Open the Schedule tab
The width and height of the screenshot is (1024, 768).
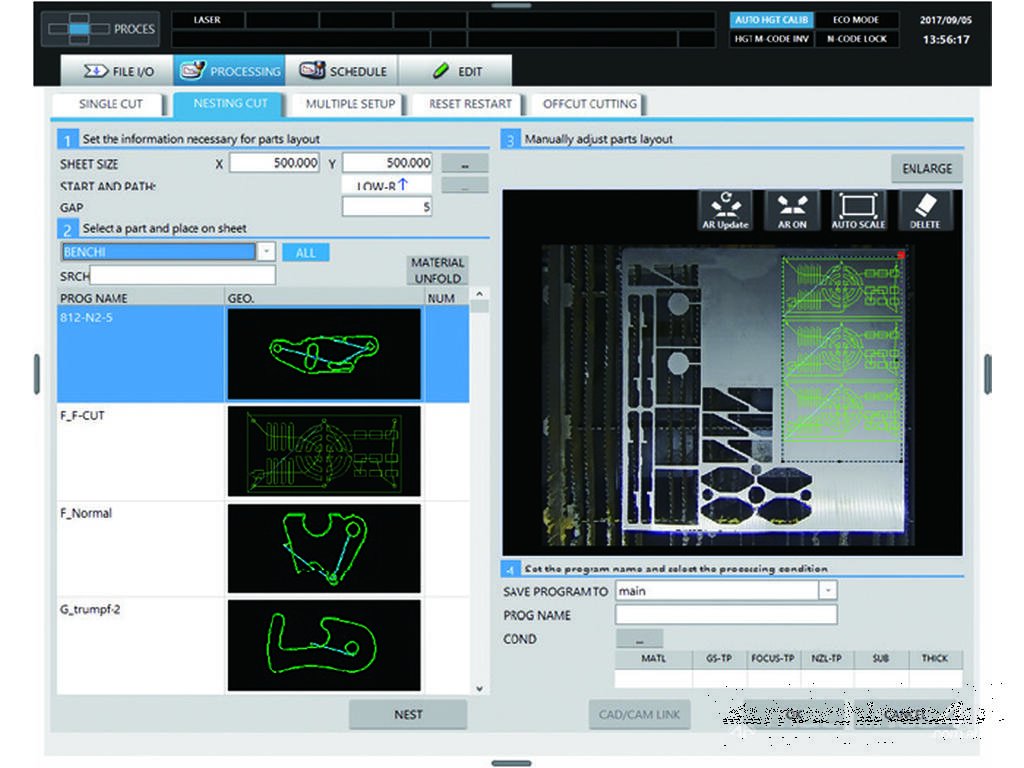pos(342,72)
